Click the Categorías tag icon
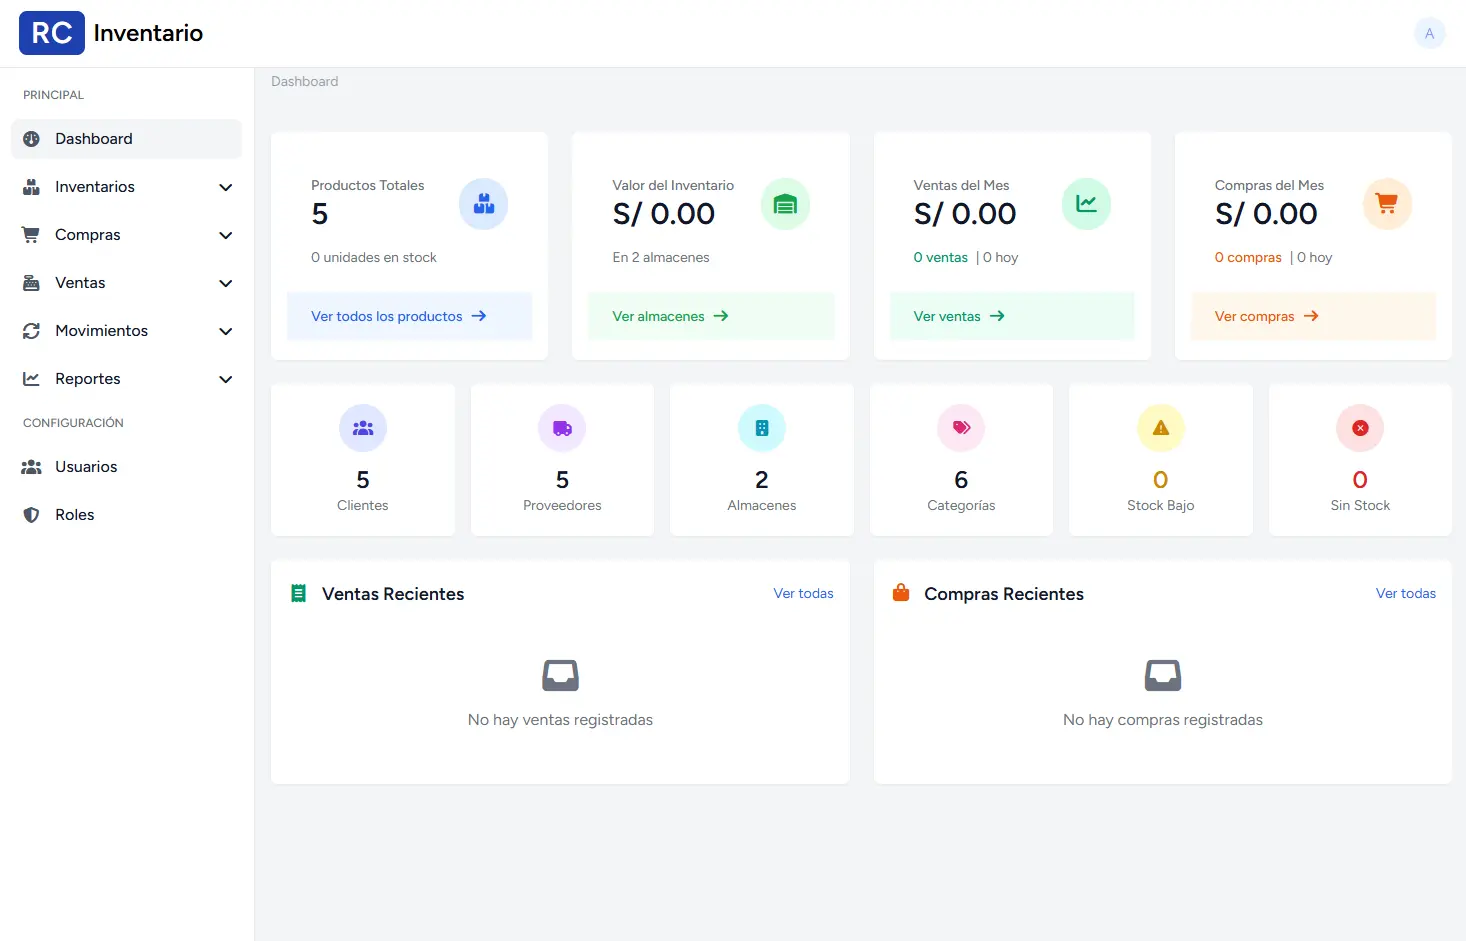Viewport: 1466px width, 941px height. (x=961, y=428)
